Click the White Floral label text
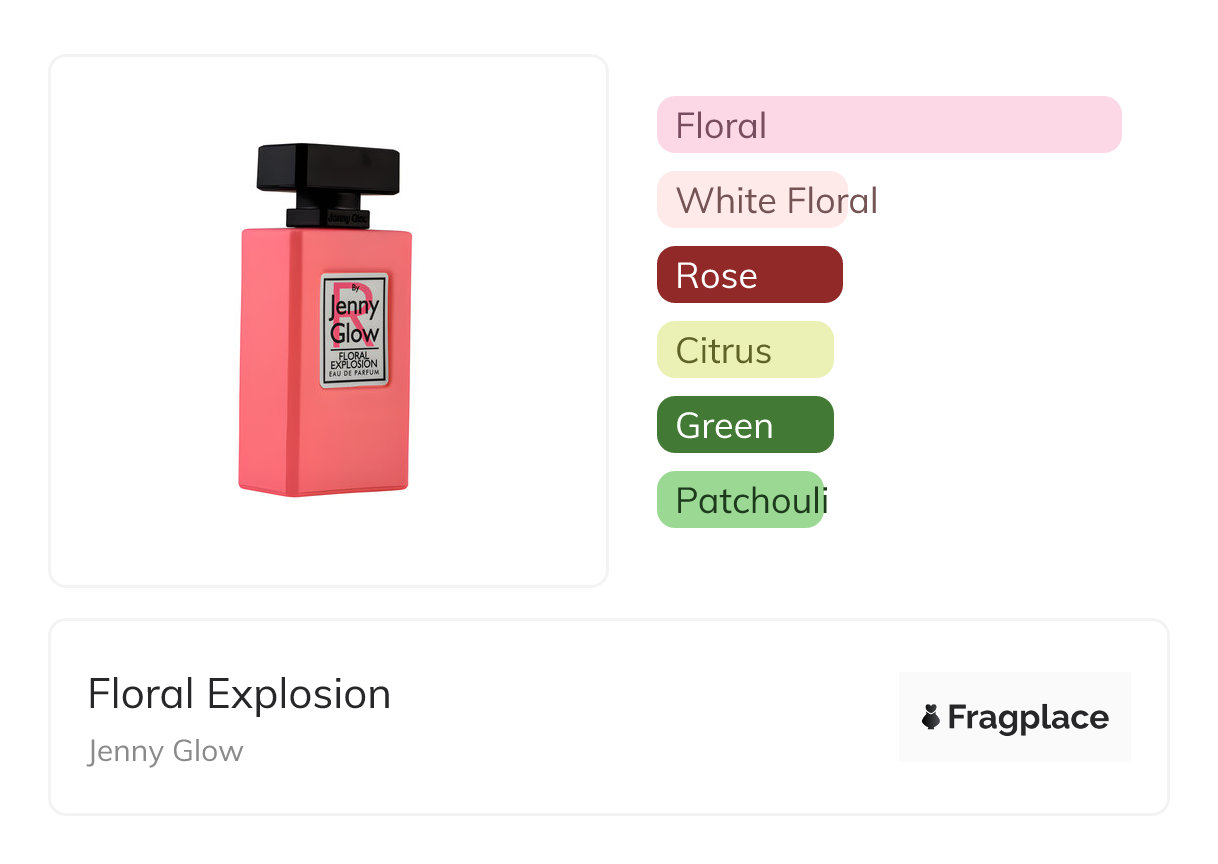 776,200
